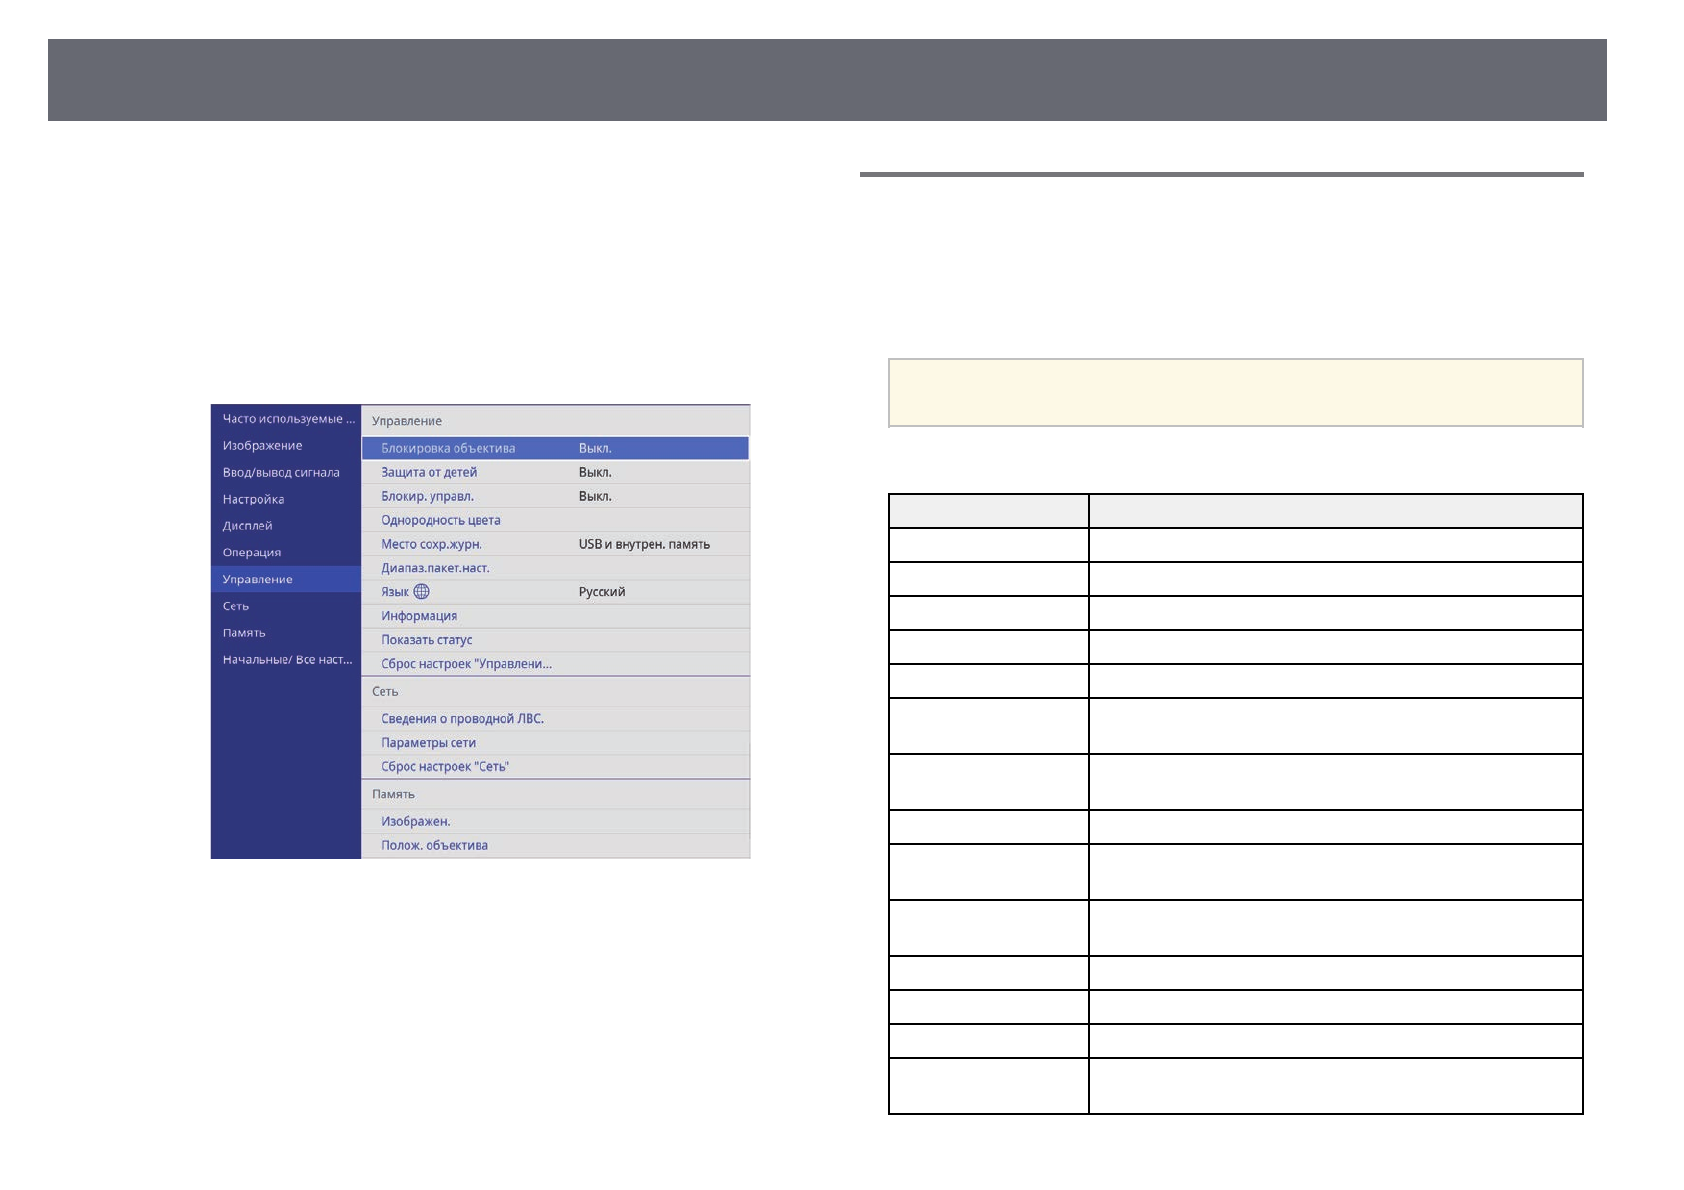Click the USB и внутрен. память value

[x=644, y=544]
